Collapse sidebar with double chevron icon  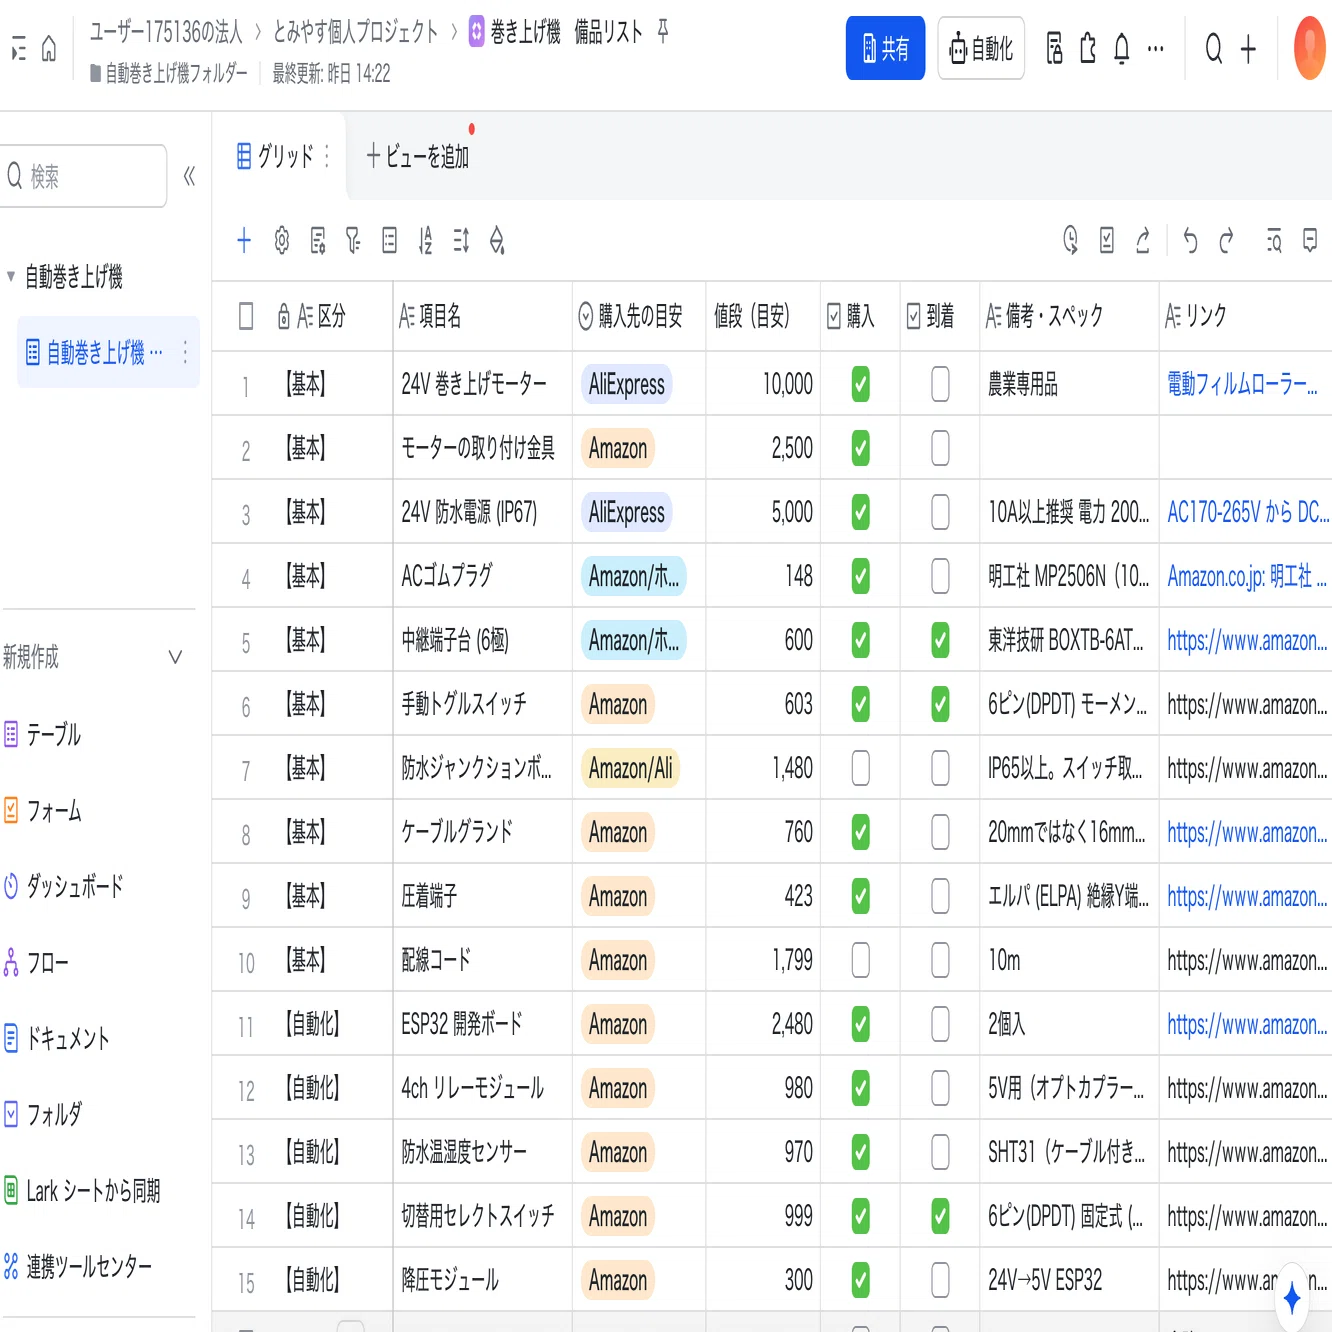tap(189, 177)
